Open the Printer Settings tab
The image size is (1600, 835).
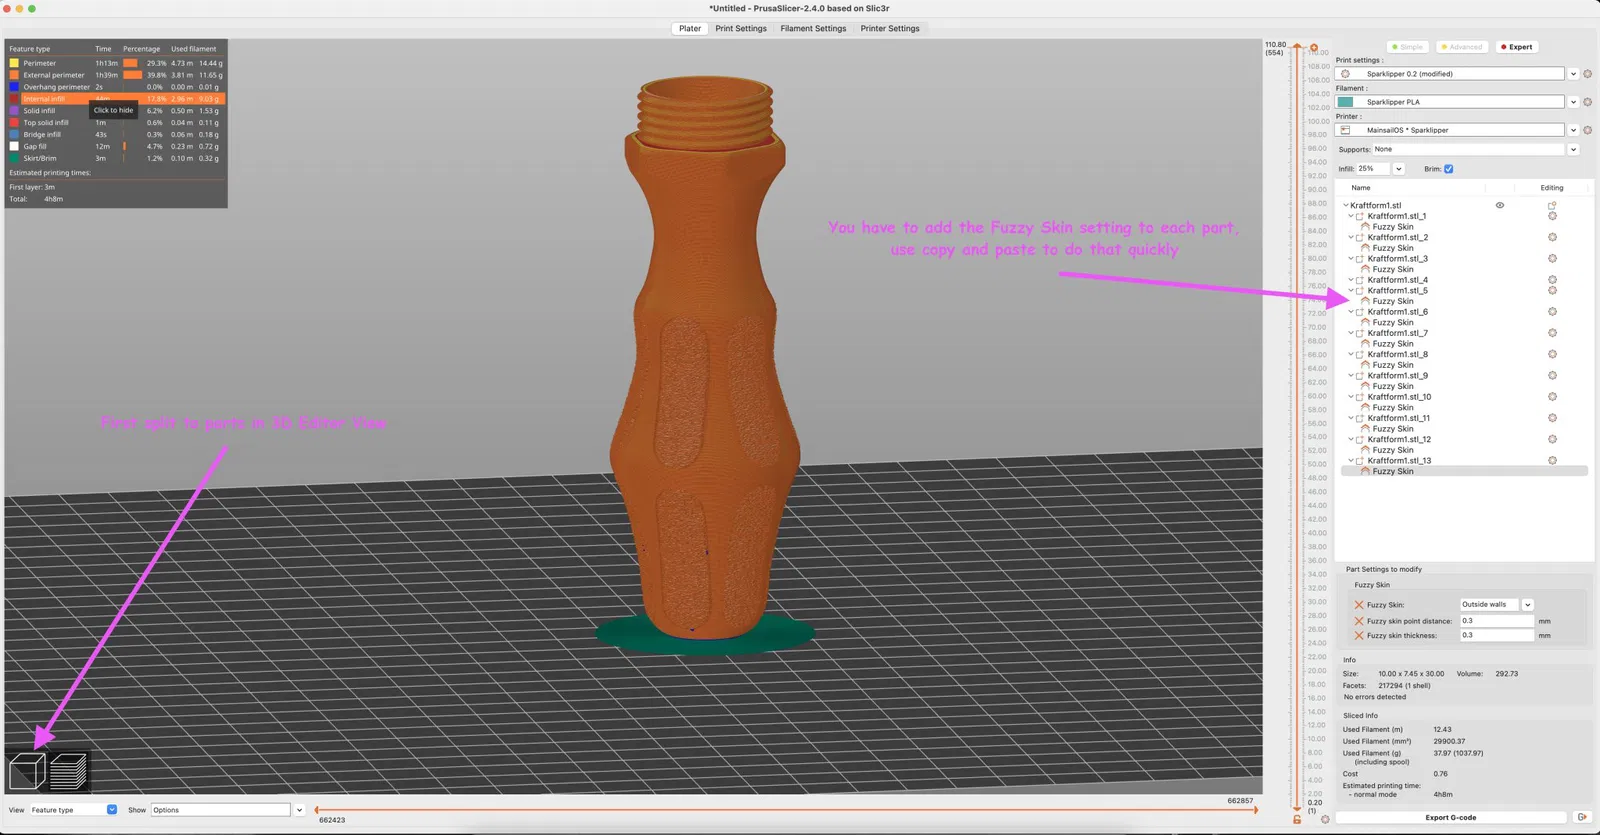(890, 28)
